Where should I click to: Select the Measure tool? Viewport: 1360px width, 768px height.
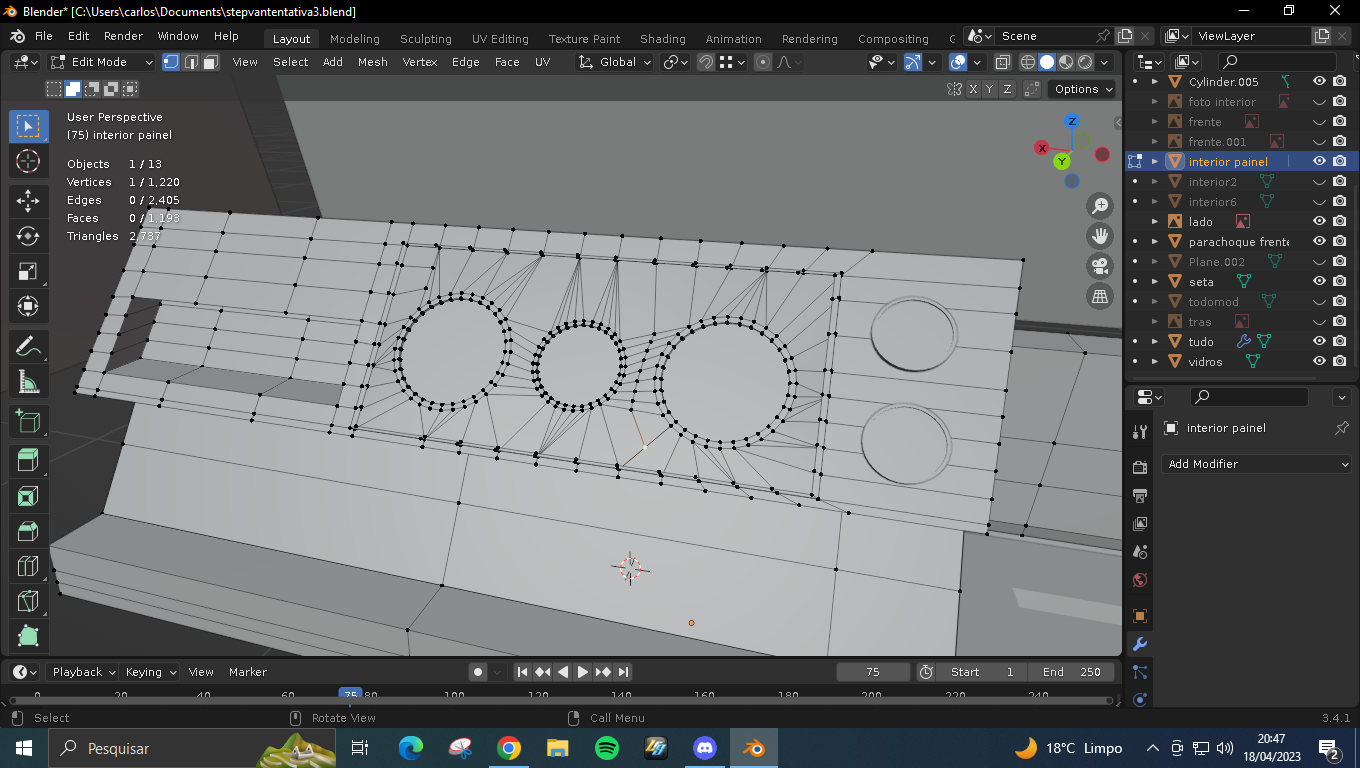[x=28, y=383]
